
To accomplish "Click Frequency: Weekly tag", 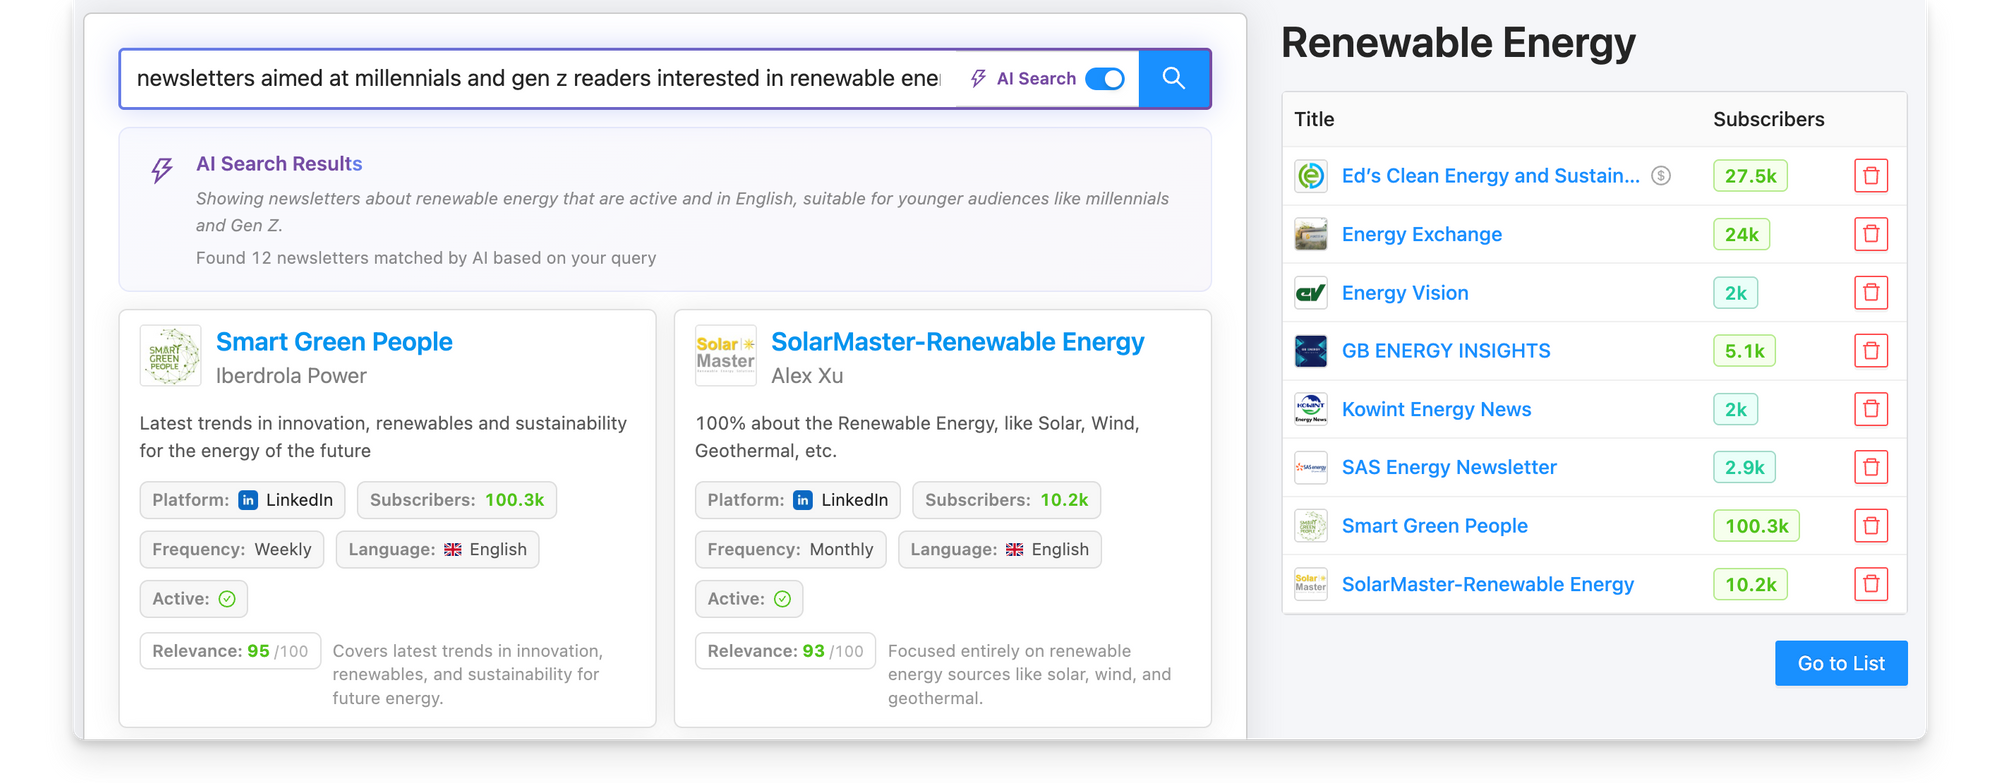I will (232, 550).
